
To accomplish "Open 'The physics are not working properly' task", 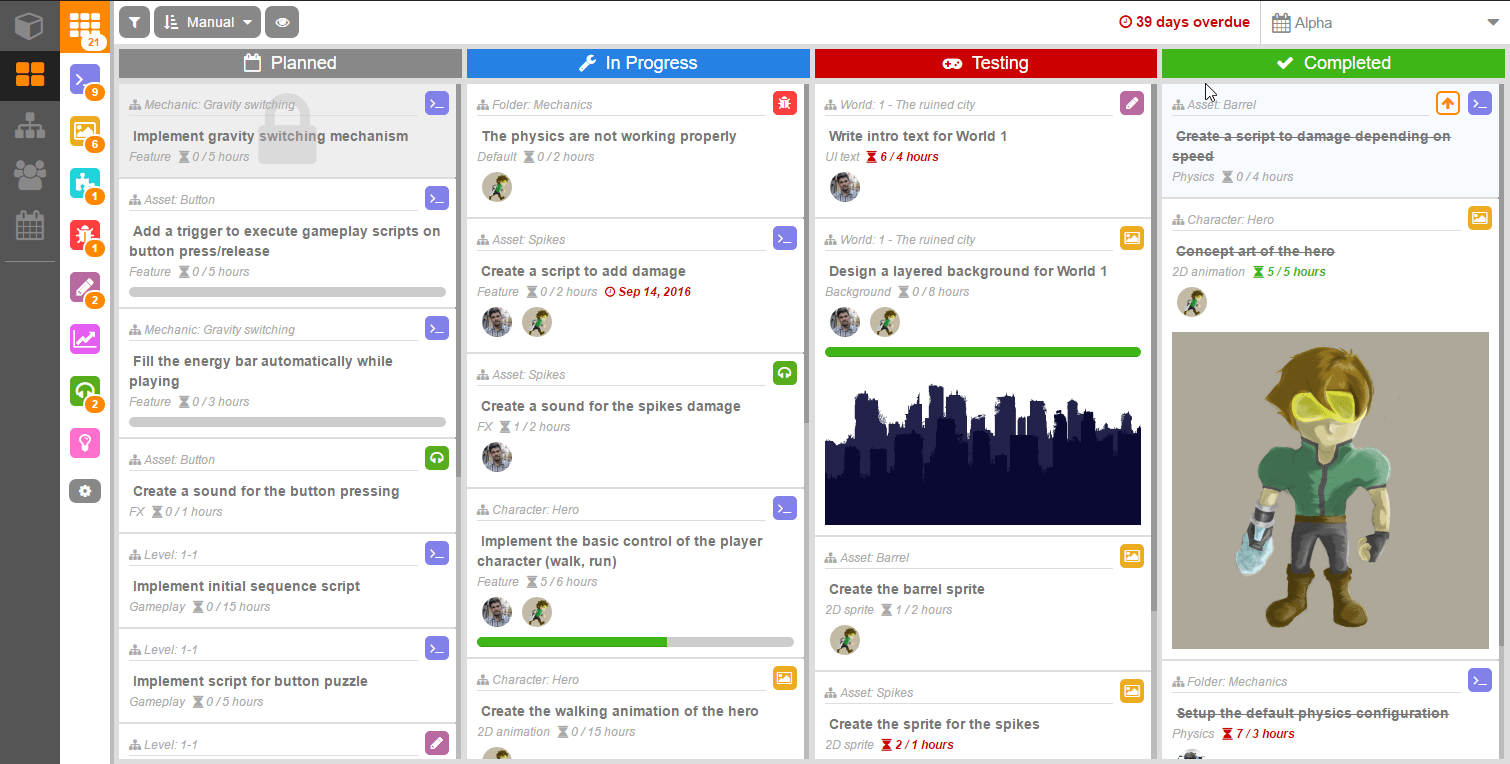I will click(x=608, y=136).
